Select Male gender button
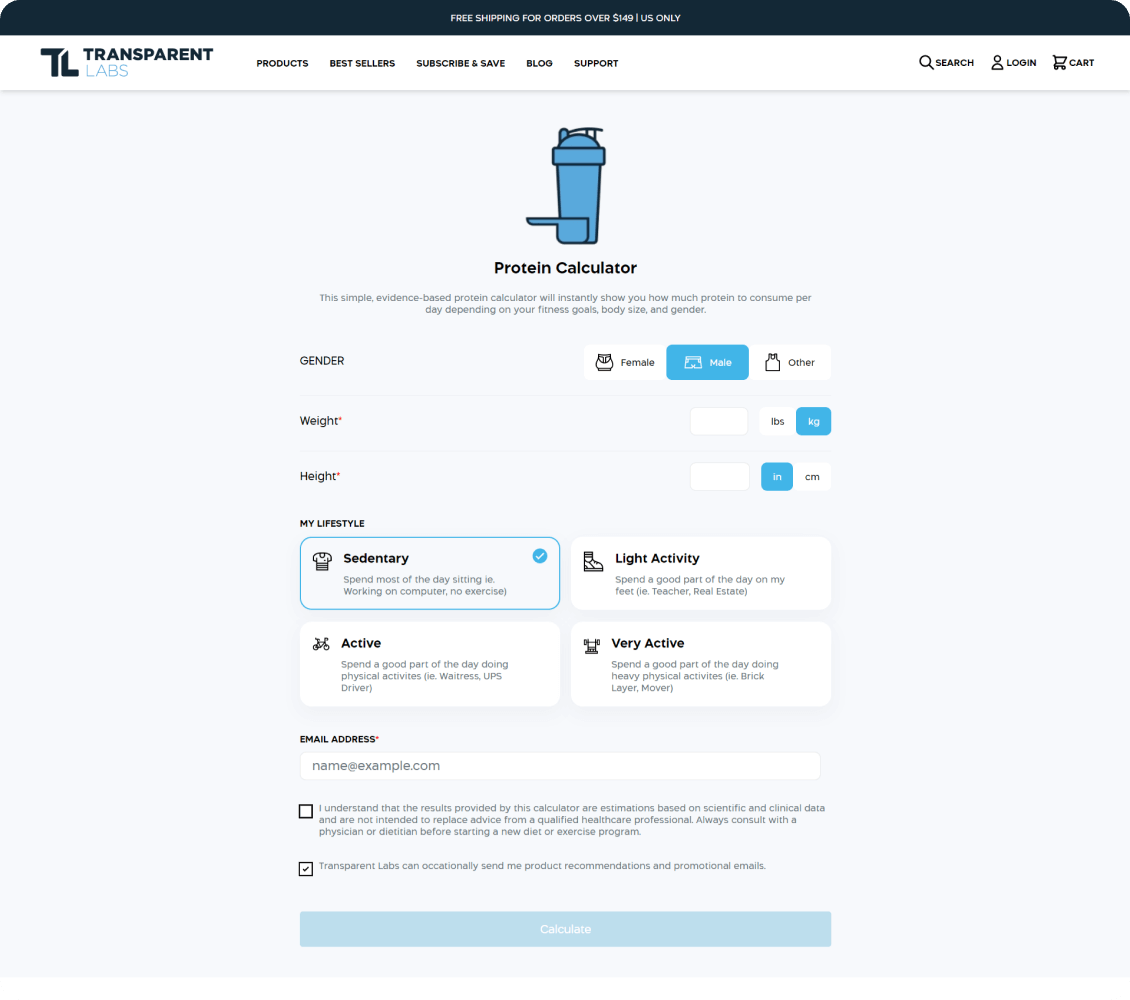This screenshot has height=1000, width=1130. coord(707,363)
